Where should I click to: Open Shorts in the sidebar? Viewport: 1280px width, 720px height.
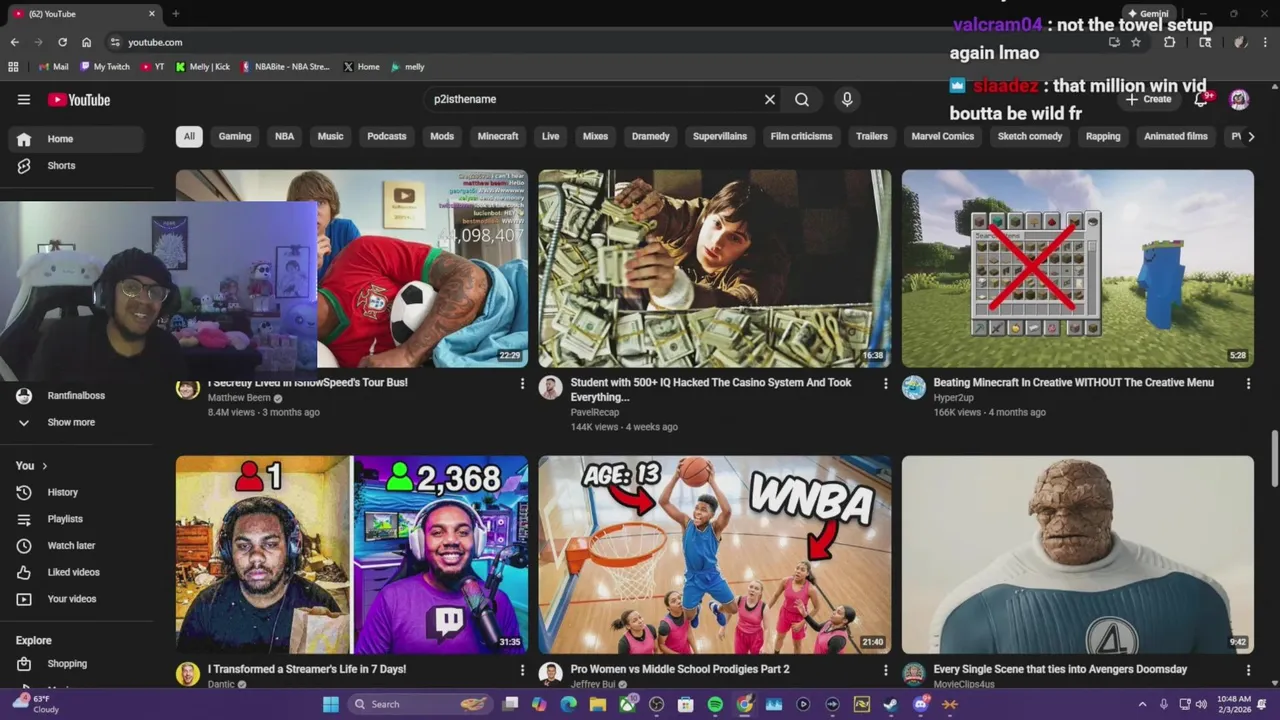pos(76,165)
